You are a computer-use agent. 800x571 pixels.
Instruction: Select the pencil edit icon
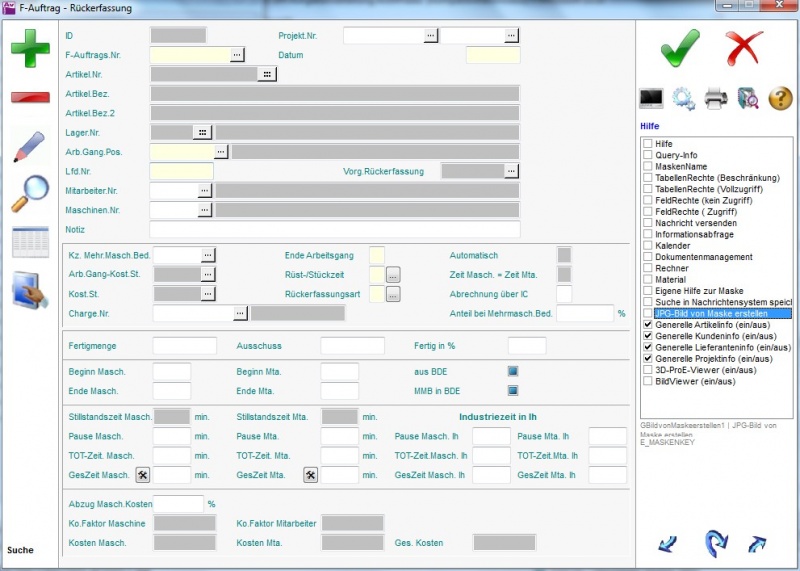(x=30, y=147)
